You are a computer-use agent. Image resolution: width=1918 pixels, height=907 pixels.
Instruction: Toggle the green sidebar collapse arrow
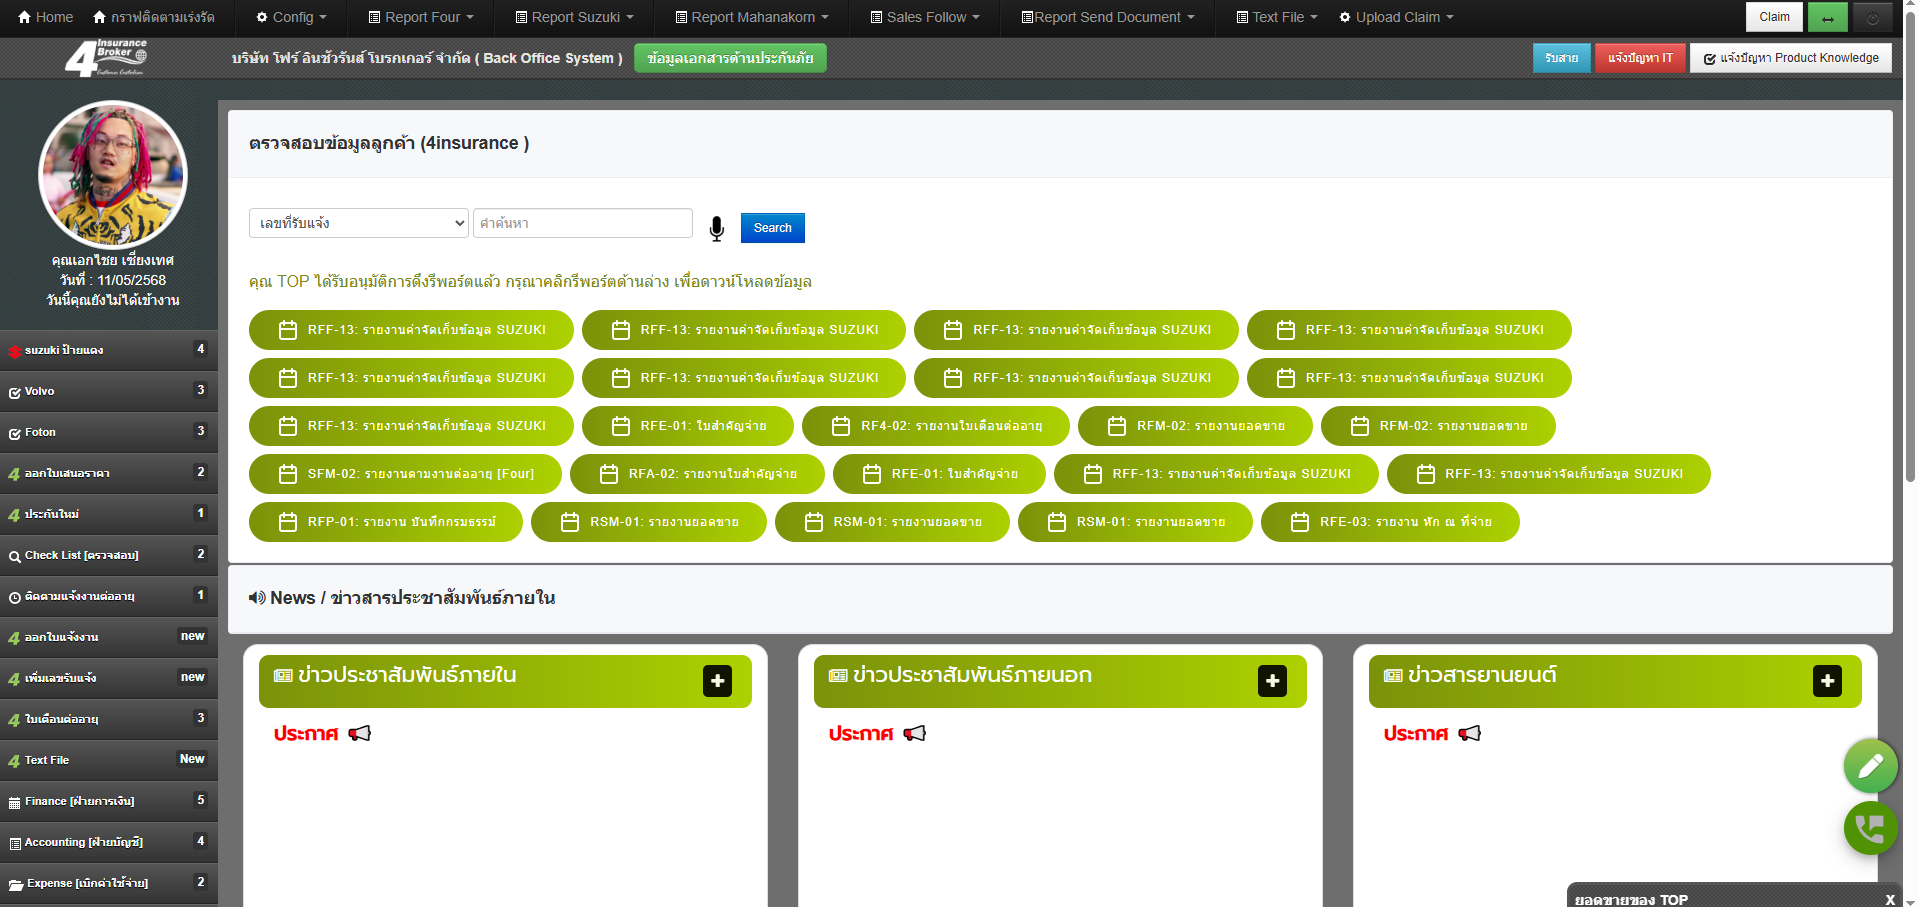click(x=1827, y=17)
